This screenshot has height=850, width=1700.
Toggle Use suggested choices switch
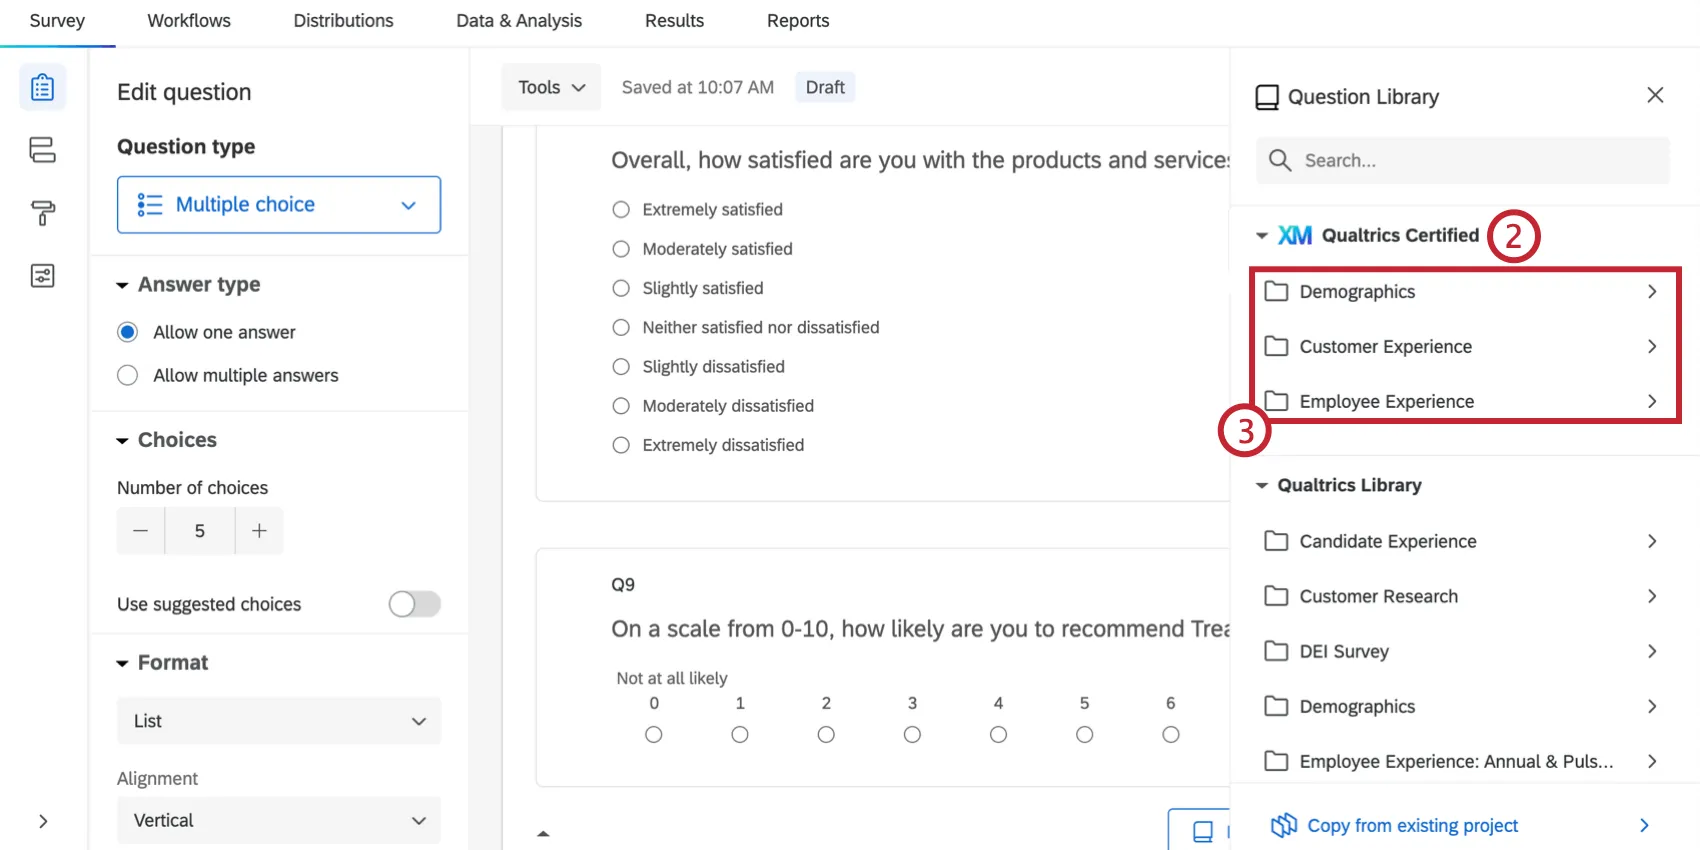[x=414, y=604]
